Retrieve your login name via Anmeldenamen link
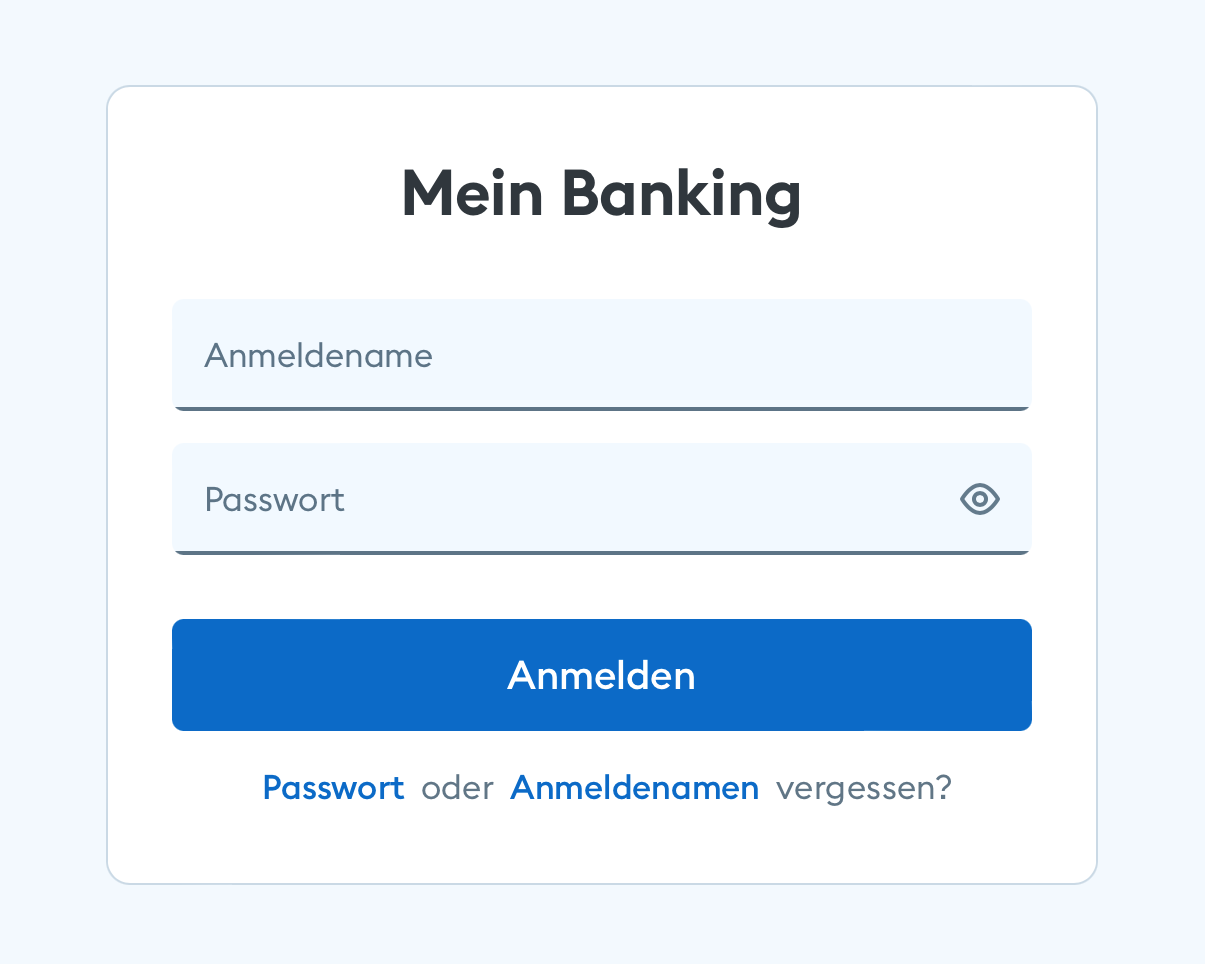 click(x=634, y=788)
